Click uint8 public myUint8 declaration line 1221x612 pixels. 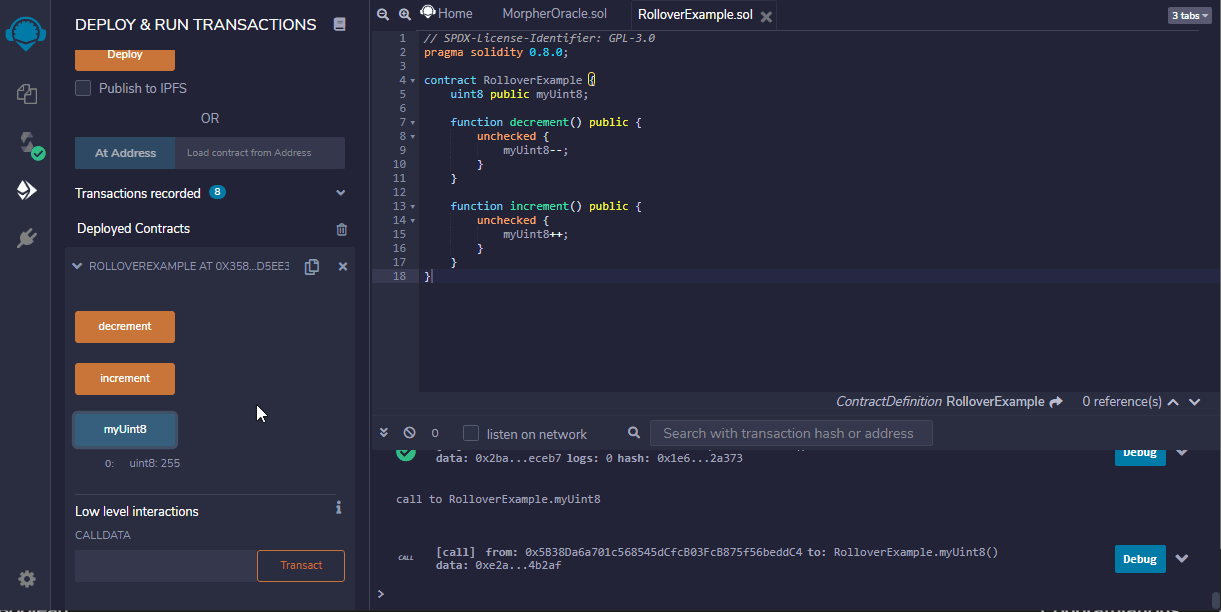(520, 94)
